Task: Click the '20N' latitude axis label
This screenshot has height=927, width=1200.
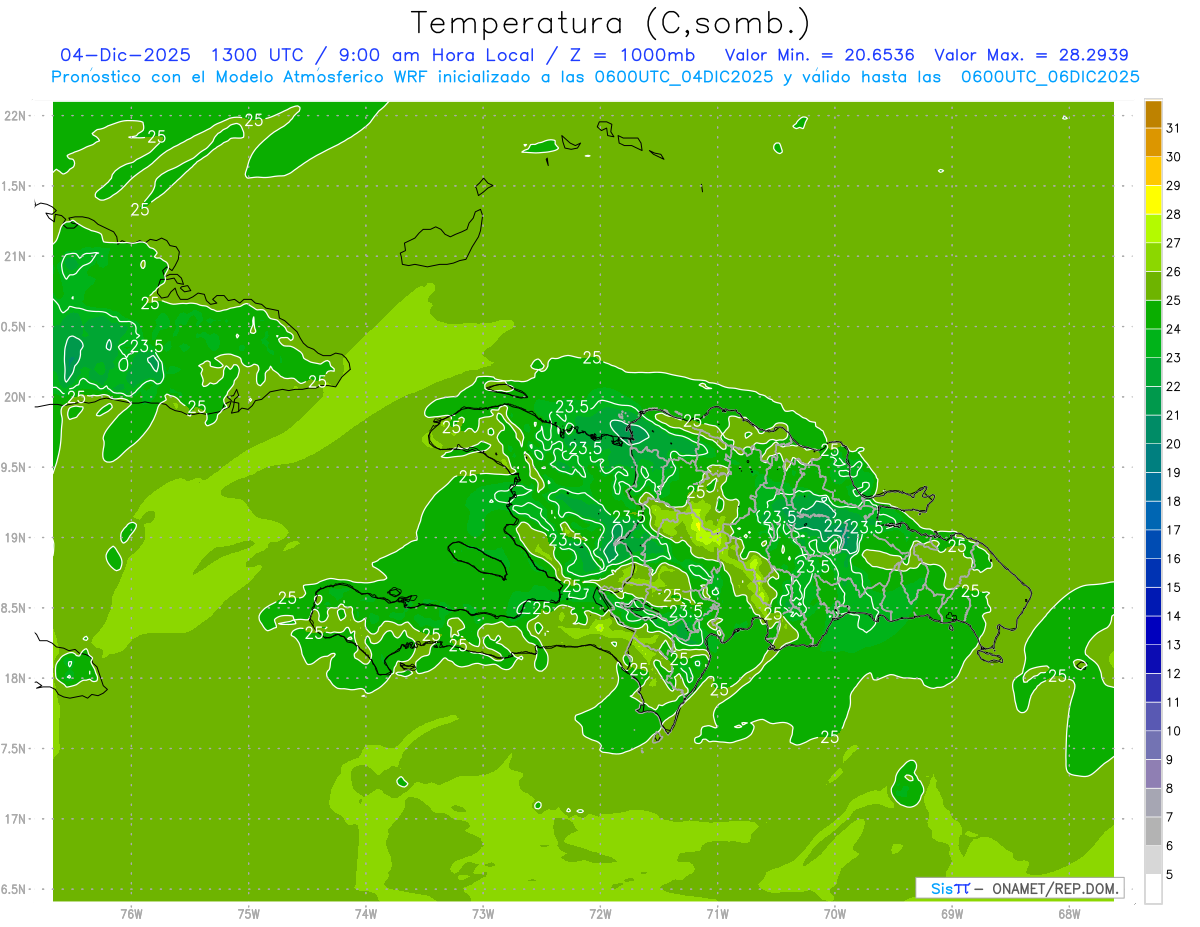Action: (x=17, y=397)
